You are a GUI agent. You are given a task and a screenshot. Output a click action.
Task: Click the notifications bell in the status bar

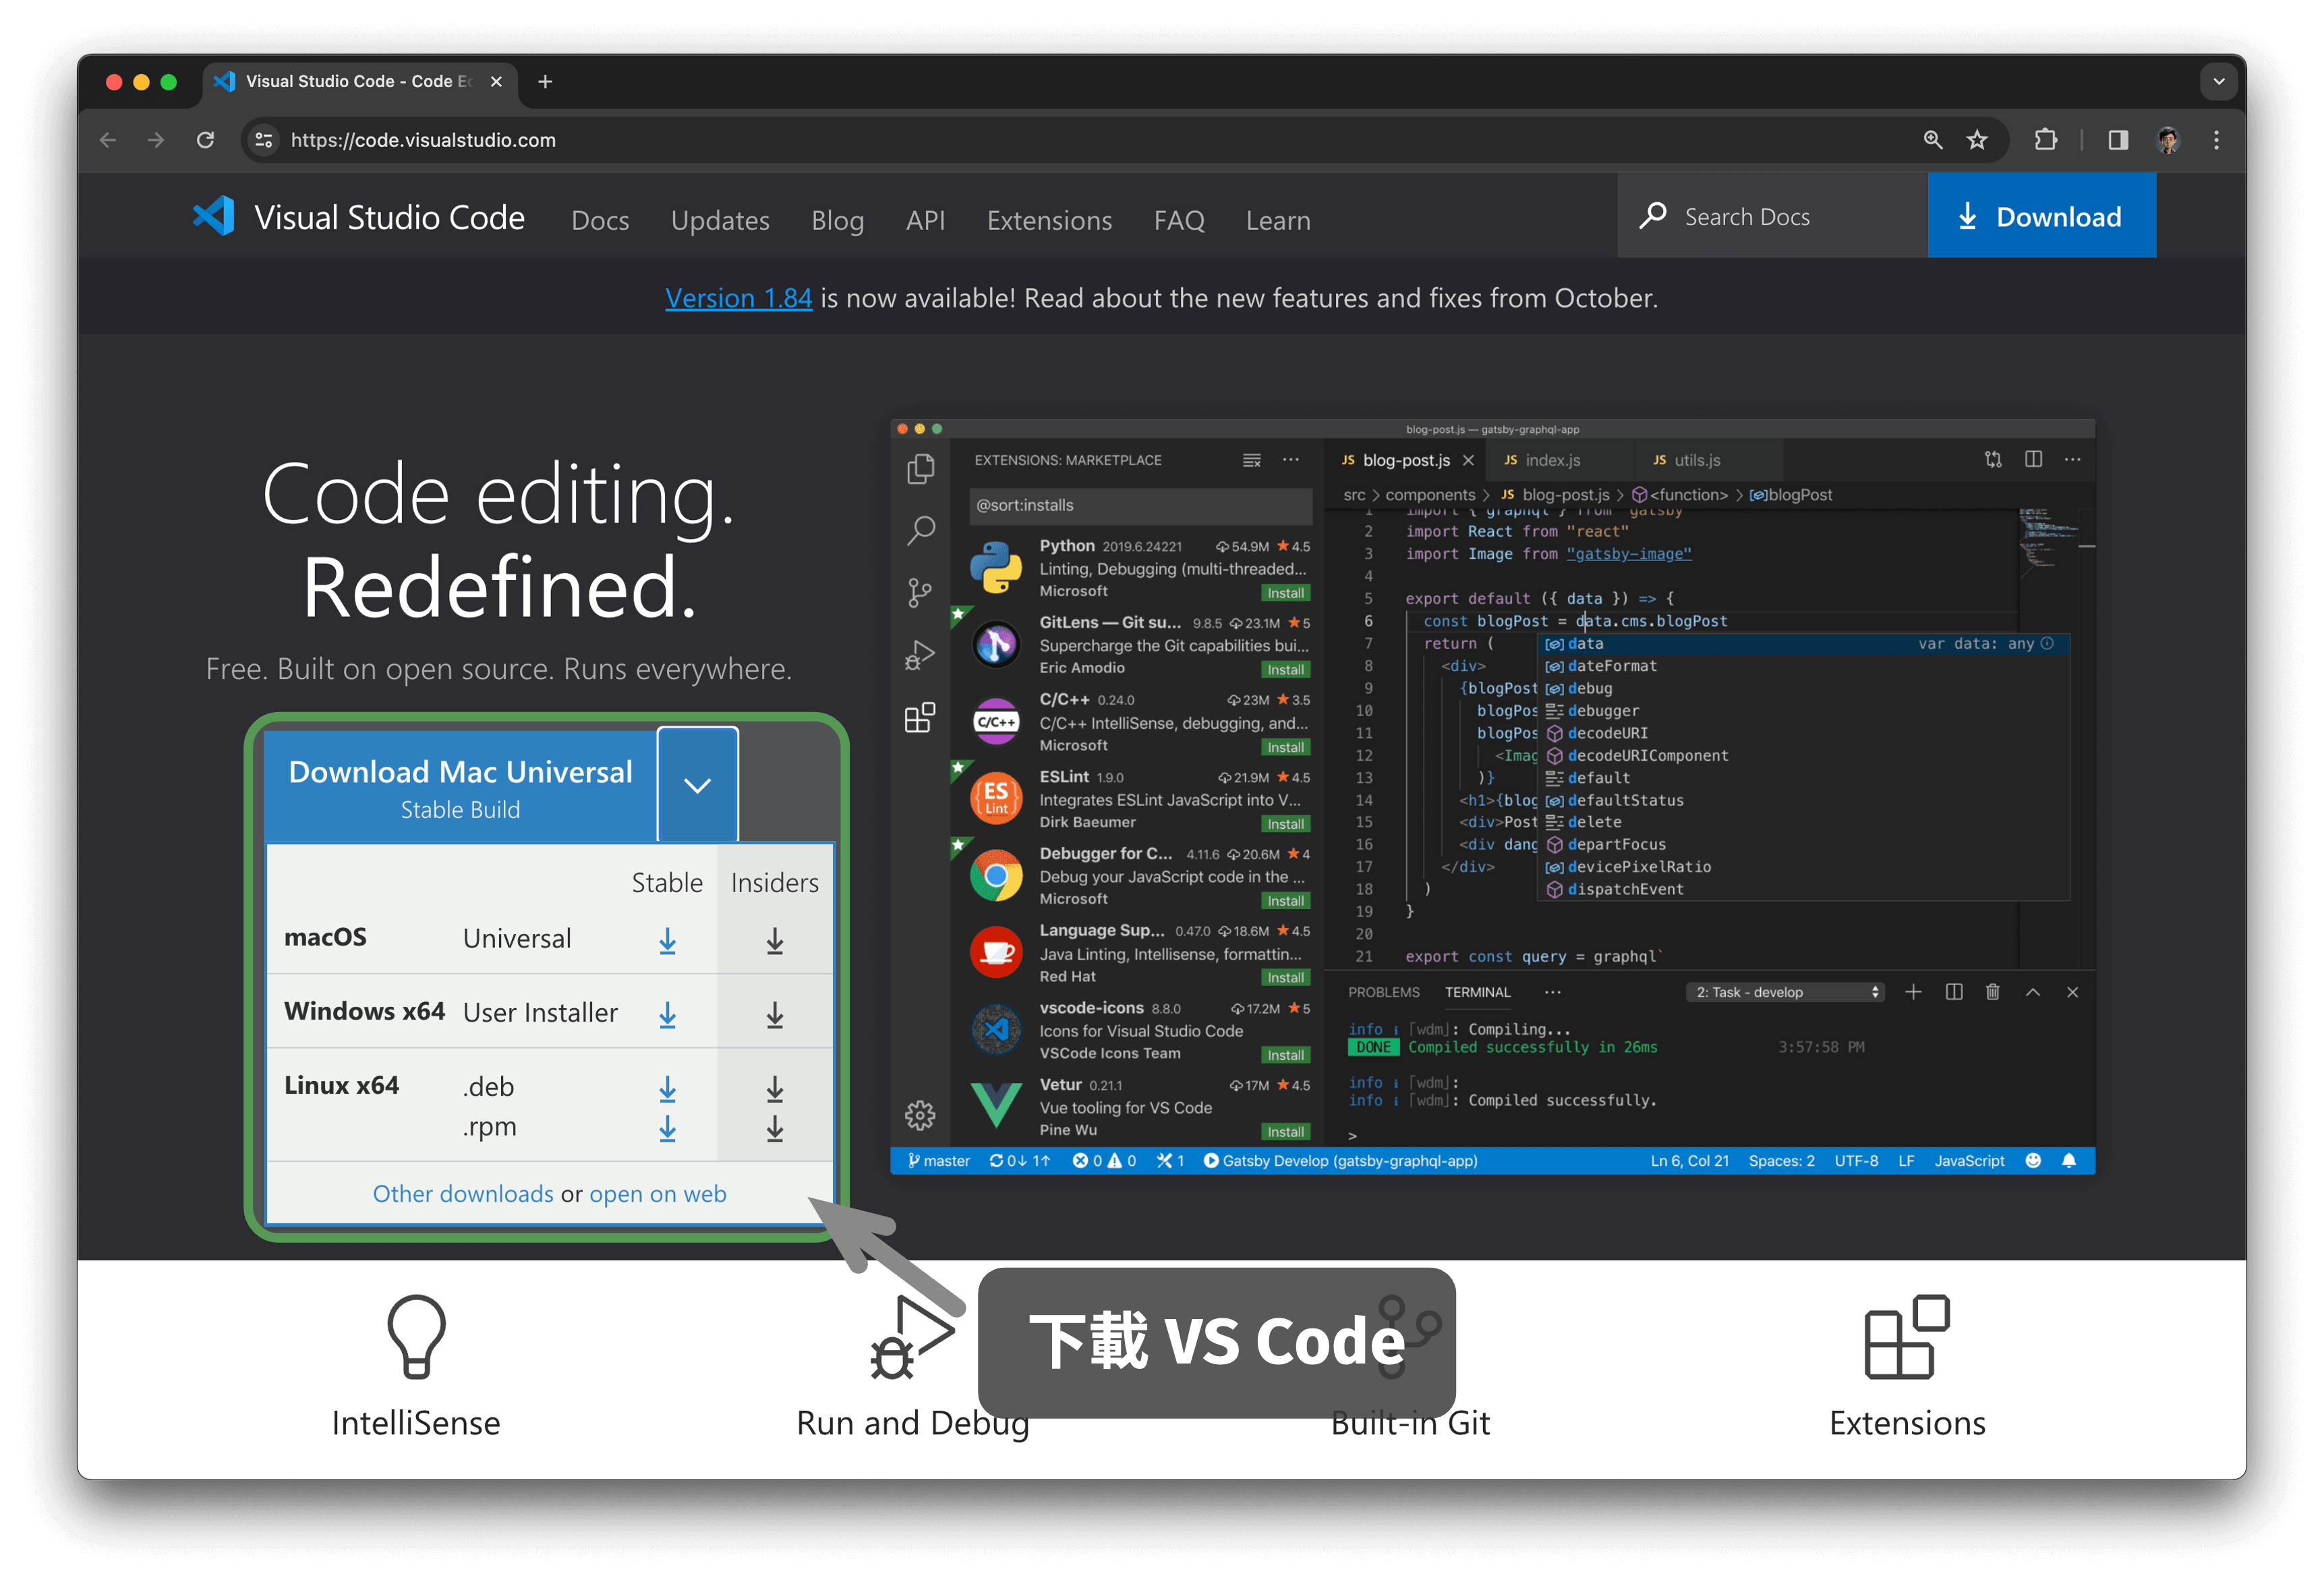2069,1160
